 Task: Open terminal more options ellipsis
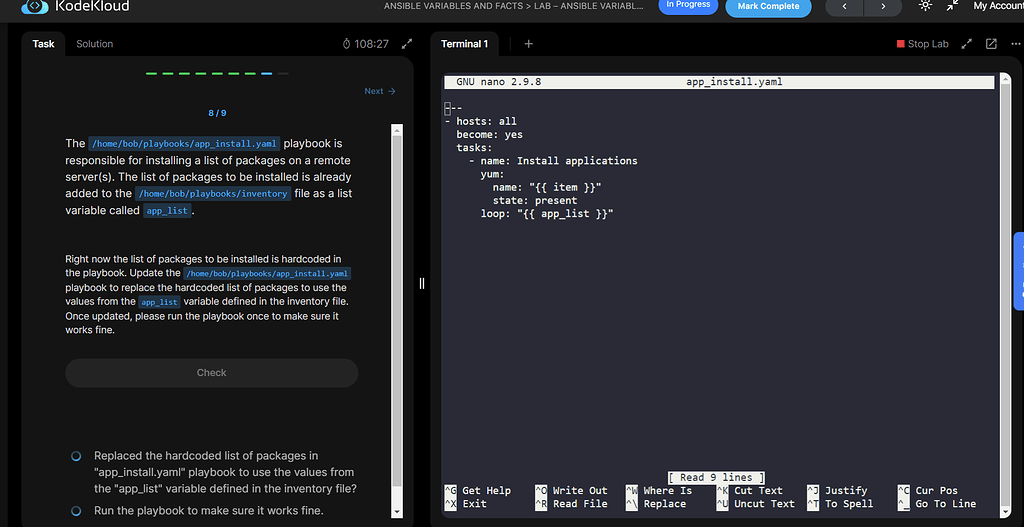(1014, 44)
